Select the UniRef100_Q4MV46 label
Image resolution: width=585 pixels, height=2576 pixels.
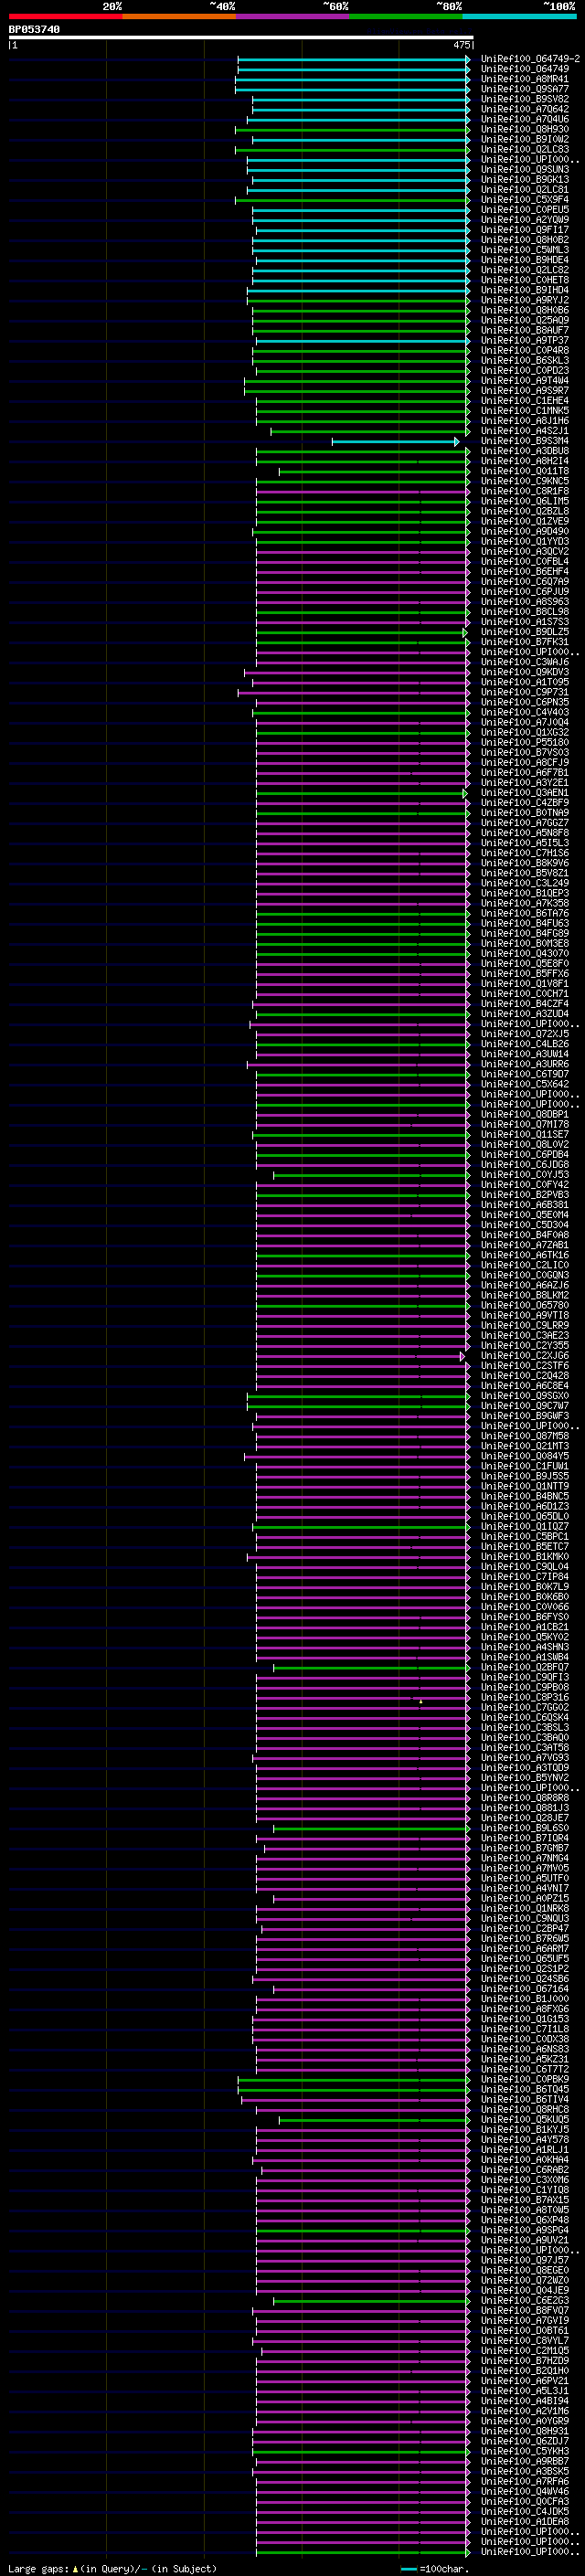(x=525, y=2491)
